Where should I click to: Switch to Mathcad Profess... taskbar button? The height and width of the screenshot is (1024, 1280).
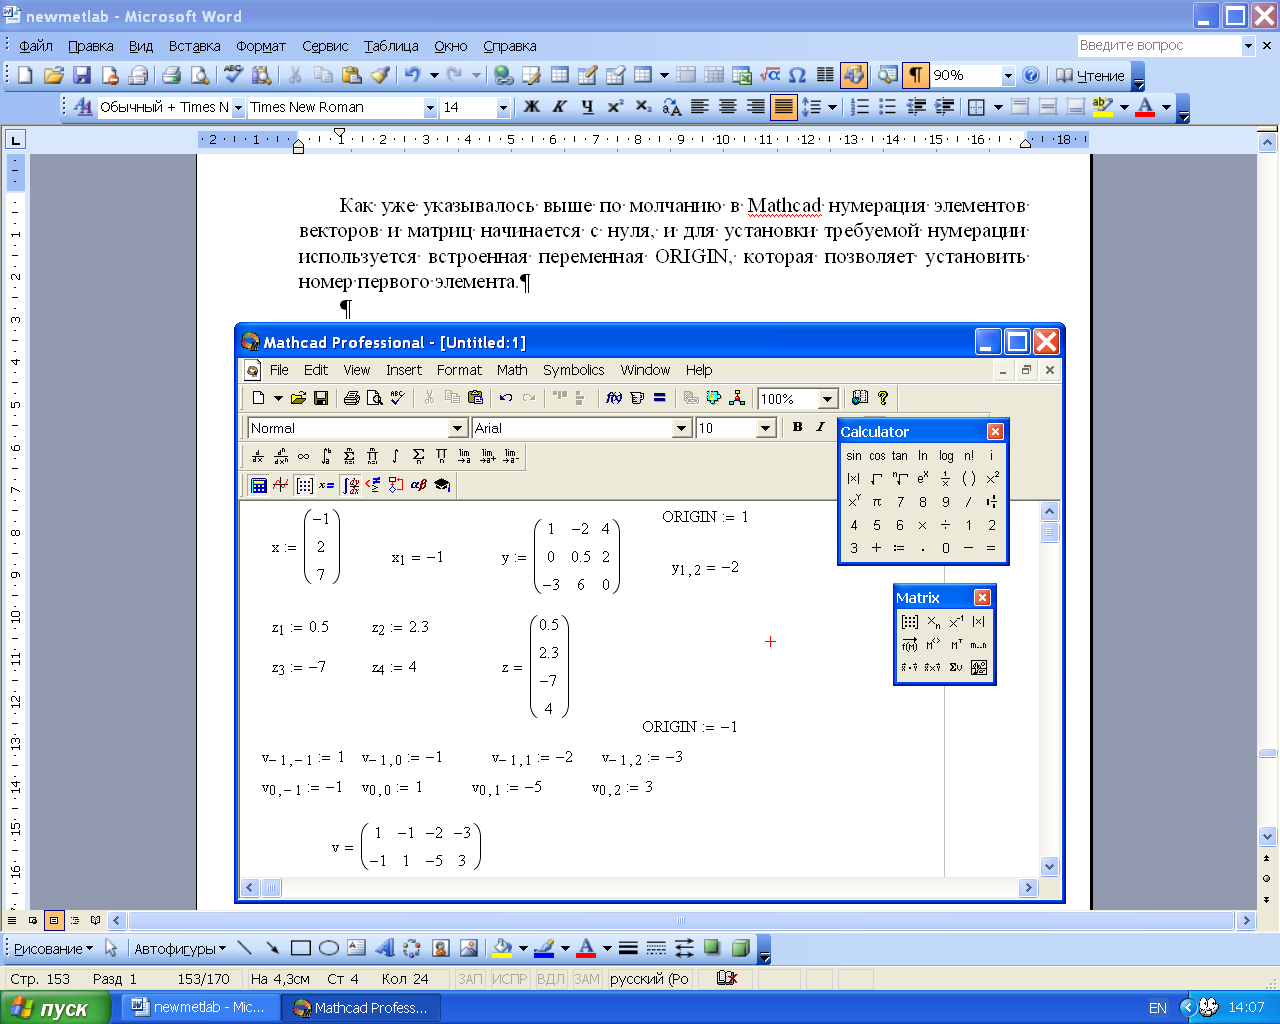(362, 1008)
